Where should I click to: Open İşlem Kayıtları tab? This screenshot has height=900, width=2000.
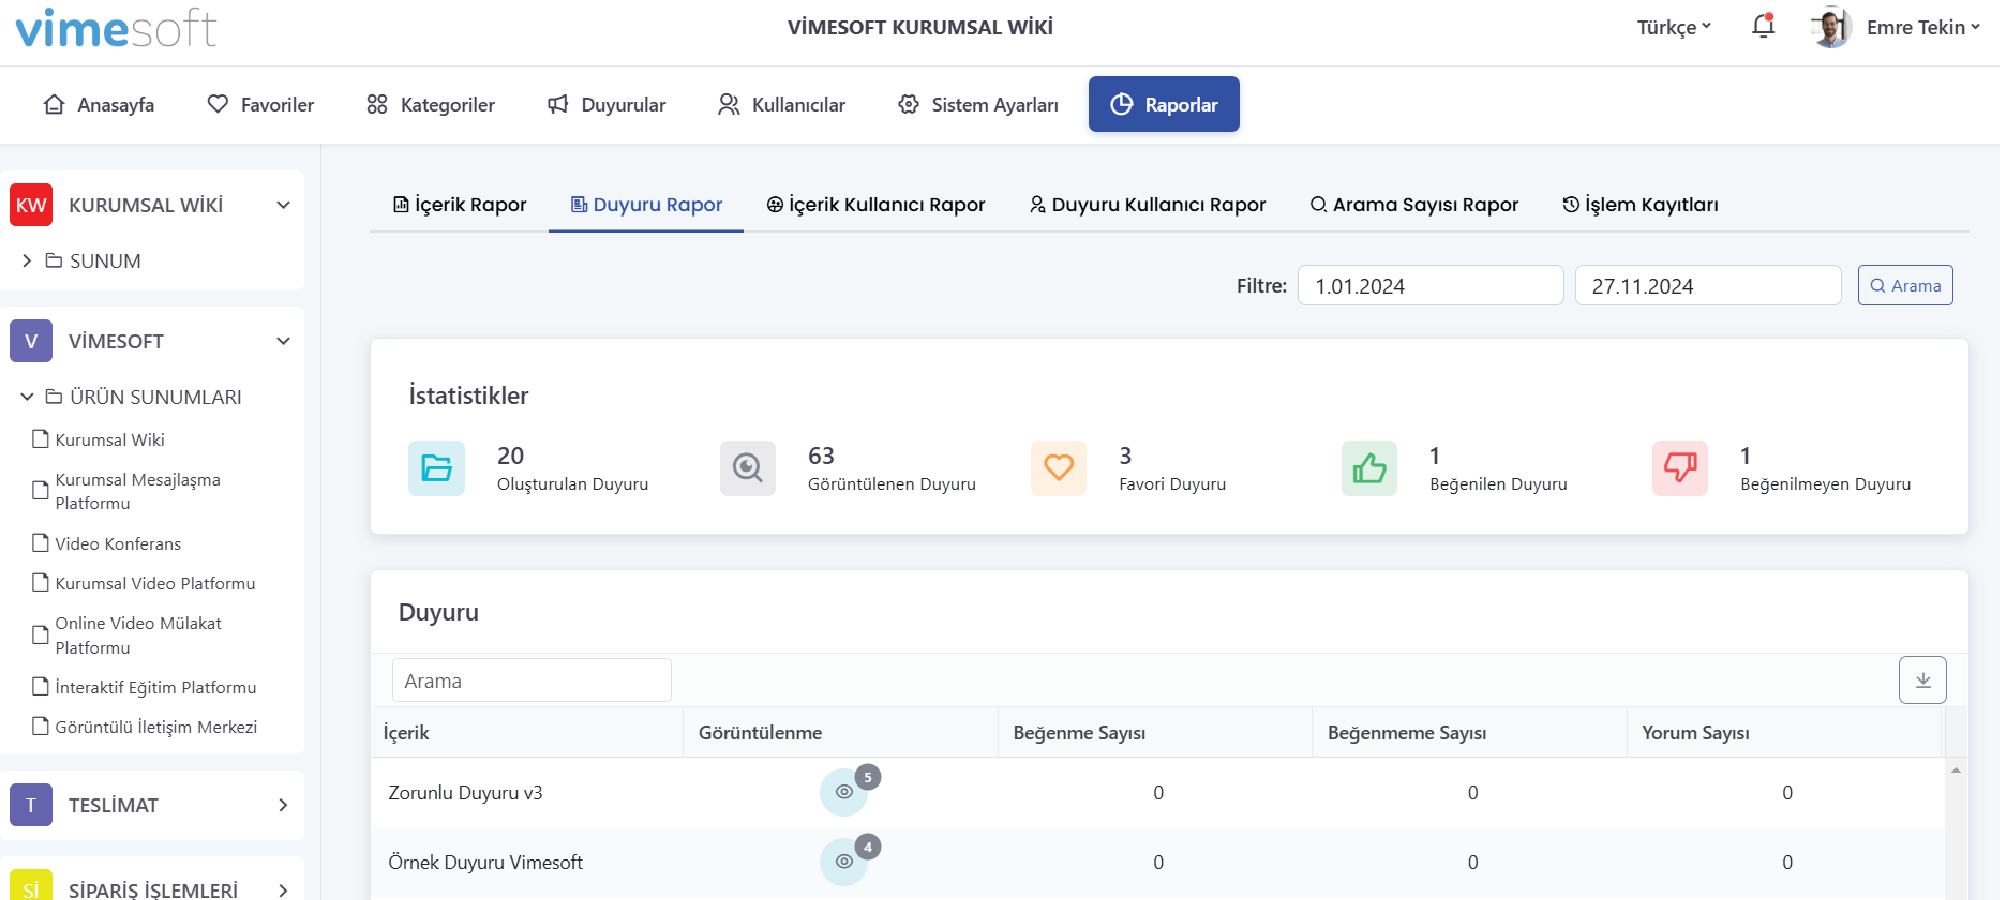[x=1640, y=204]
